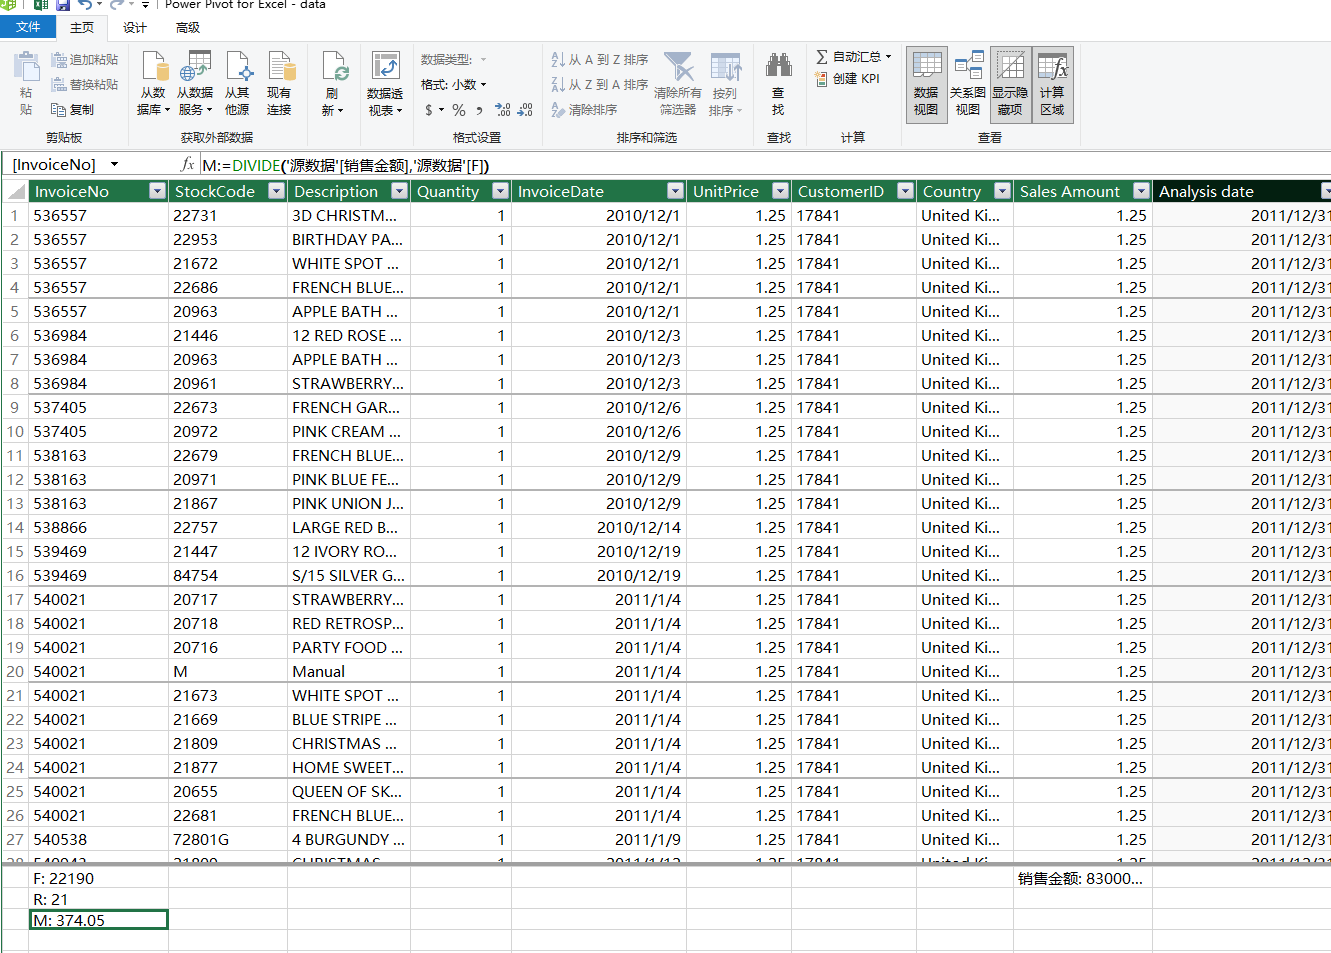Open the name box dropdown next to [InvoiceNo]
The height and width of the screenshot is (953, 1331).
[114, 165]
